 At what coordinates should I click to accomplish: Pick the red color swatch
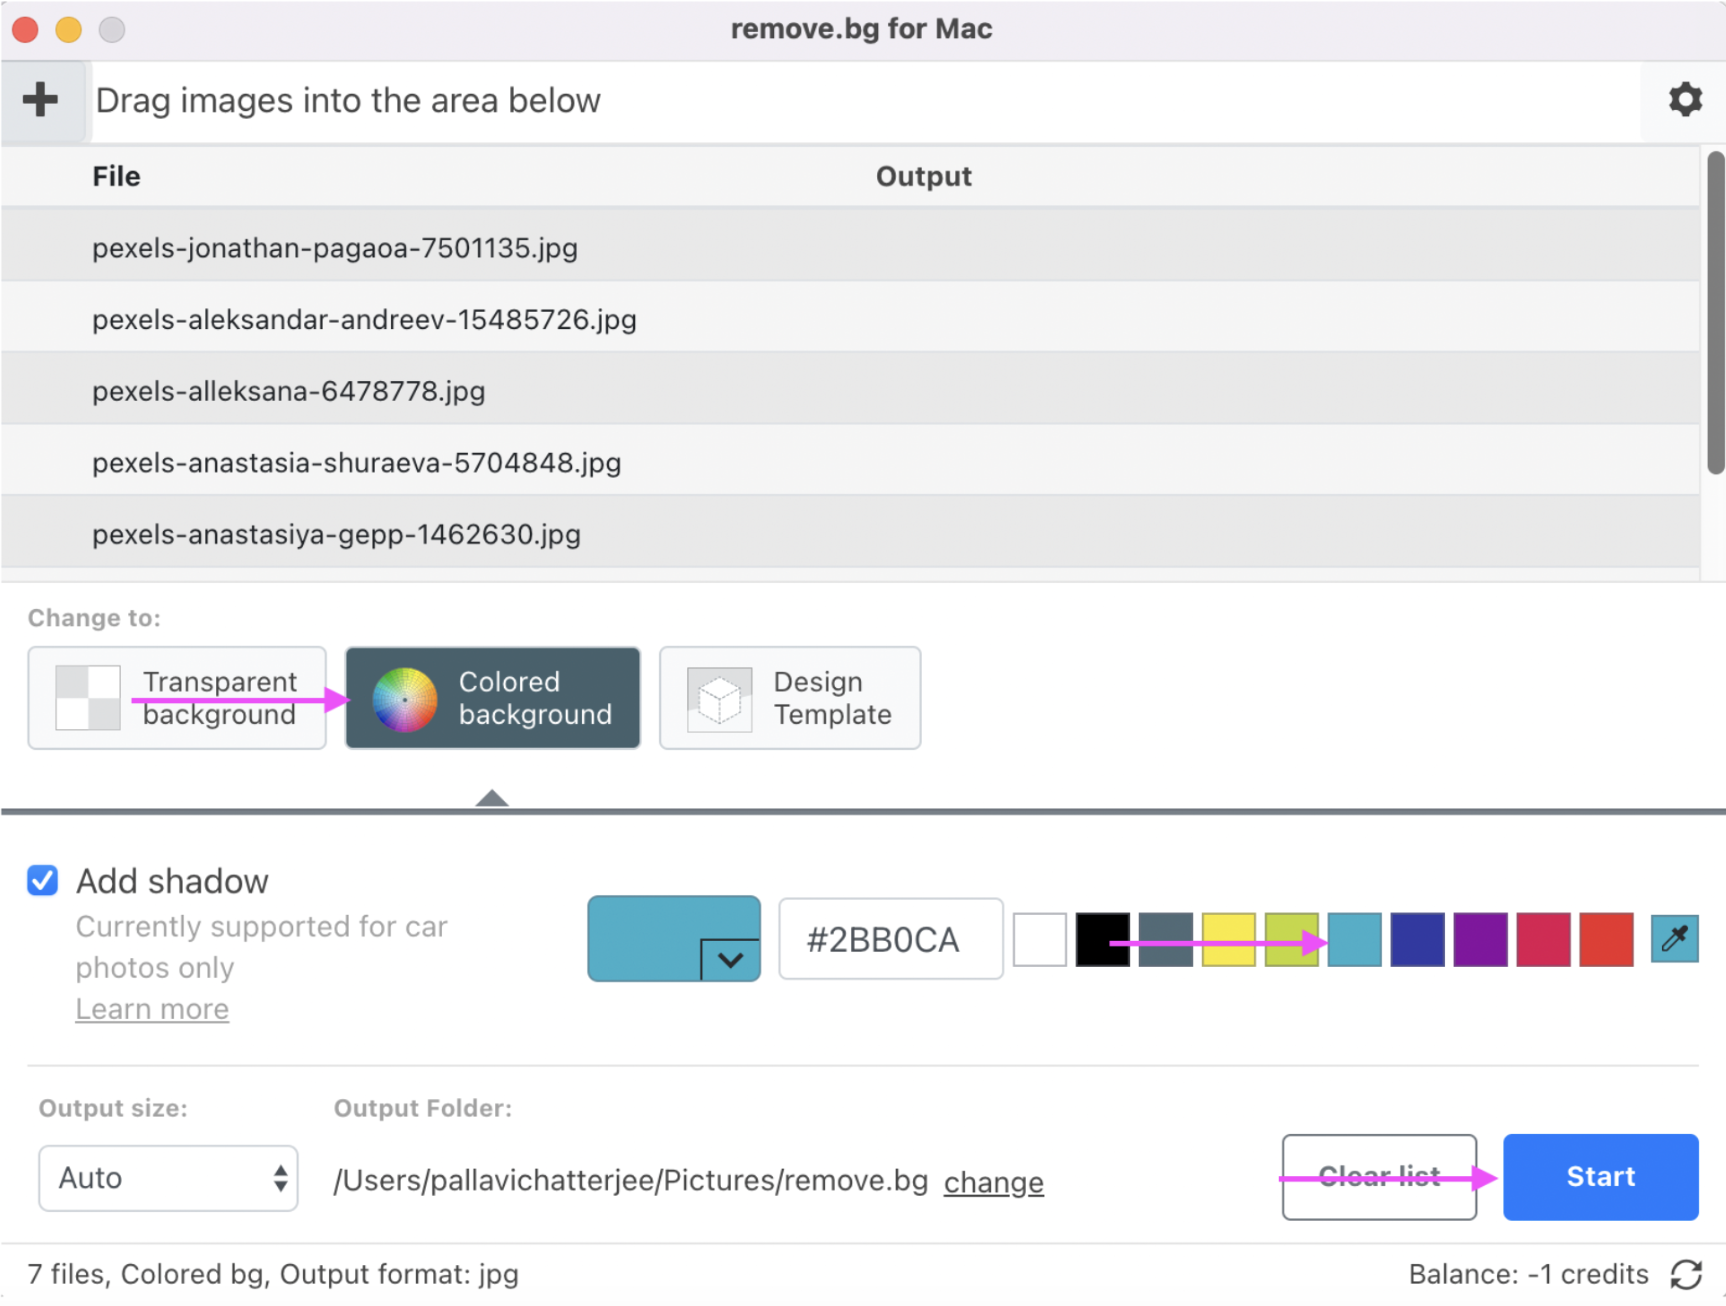pyautogui.click(x=1607, y=940)
